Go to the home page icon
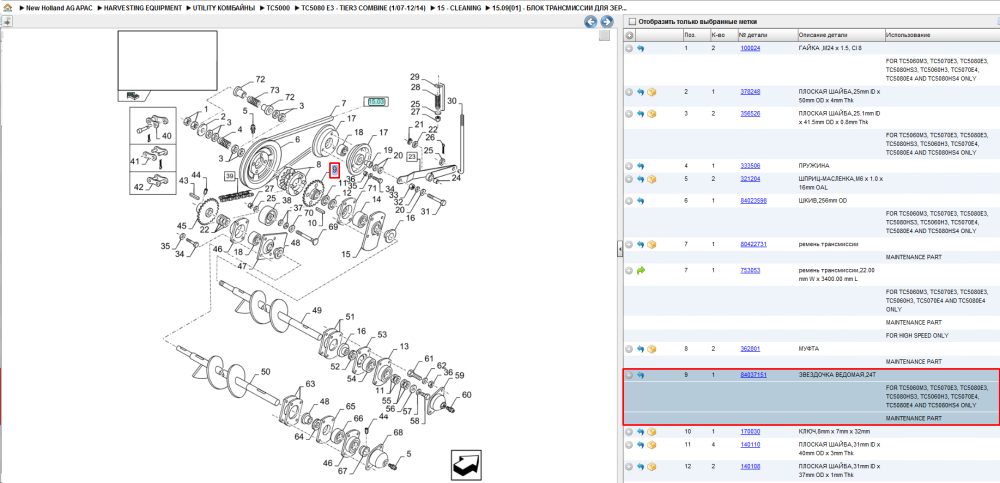The width and height of the screenshot is (1000, 483). click(x=8, y=8)
